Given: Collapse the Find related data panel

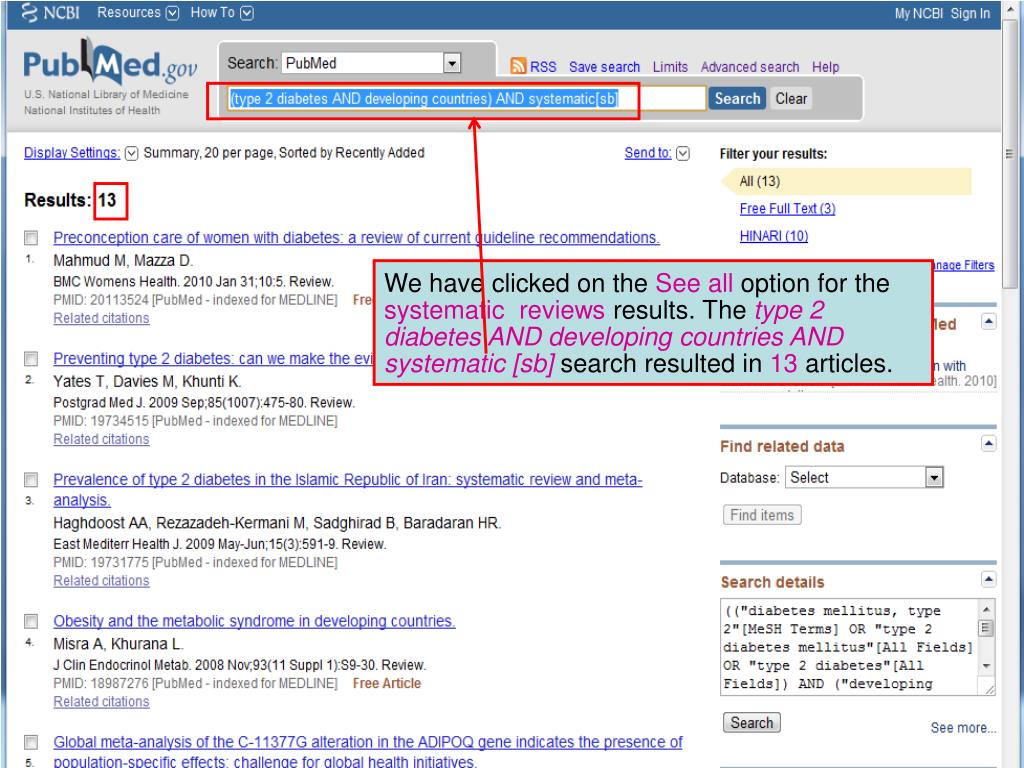Looking at the screenshot, I should point(989,444).
